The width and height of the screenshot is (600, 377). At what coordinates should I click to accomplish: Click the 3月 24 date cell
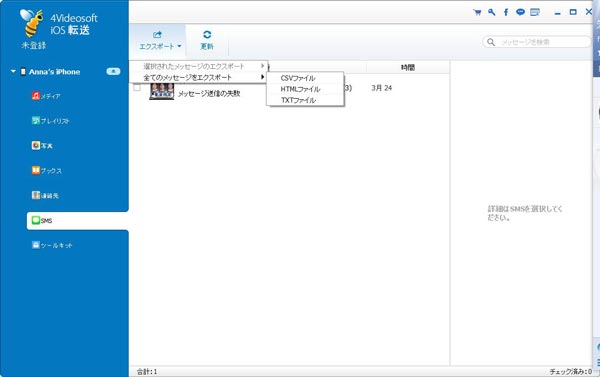click(382, 88)
